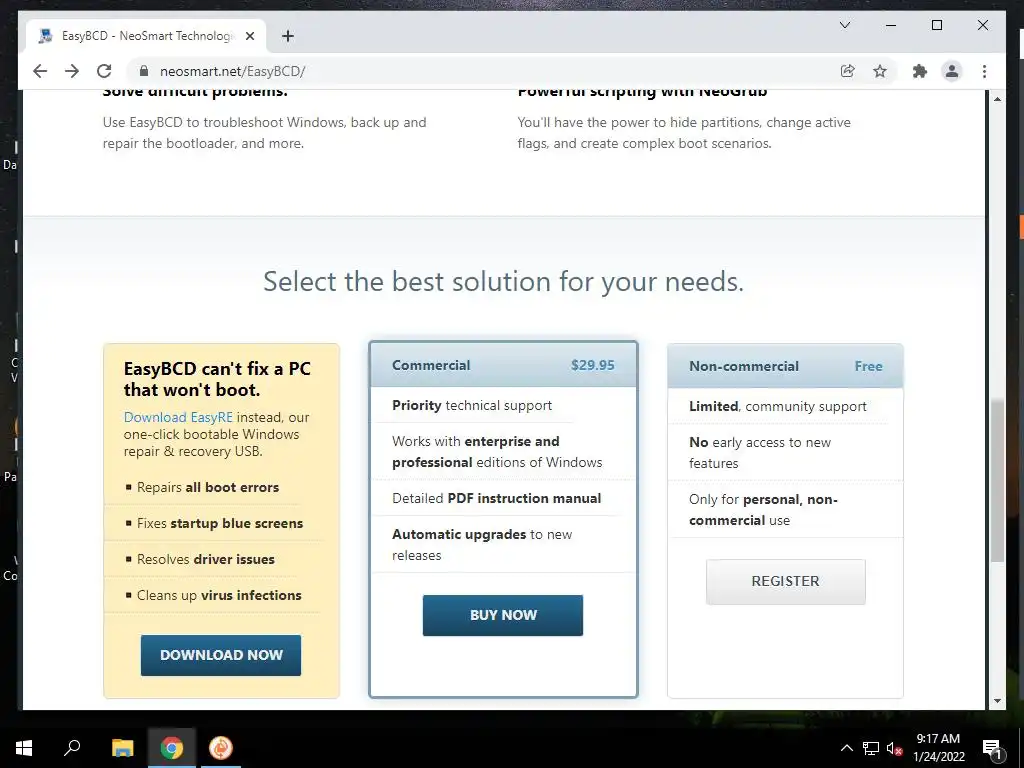Open File Explorer from taskbar
1024x768 pixels.
pos(122,748)
